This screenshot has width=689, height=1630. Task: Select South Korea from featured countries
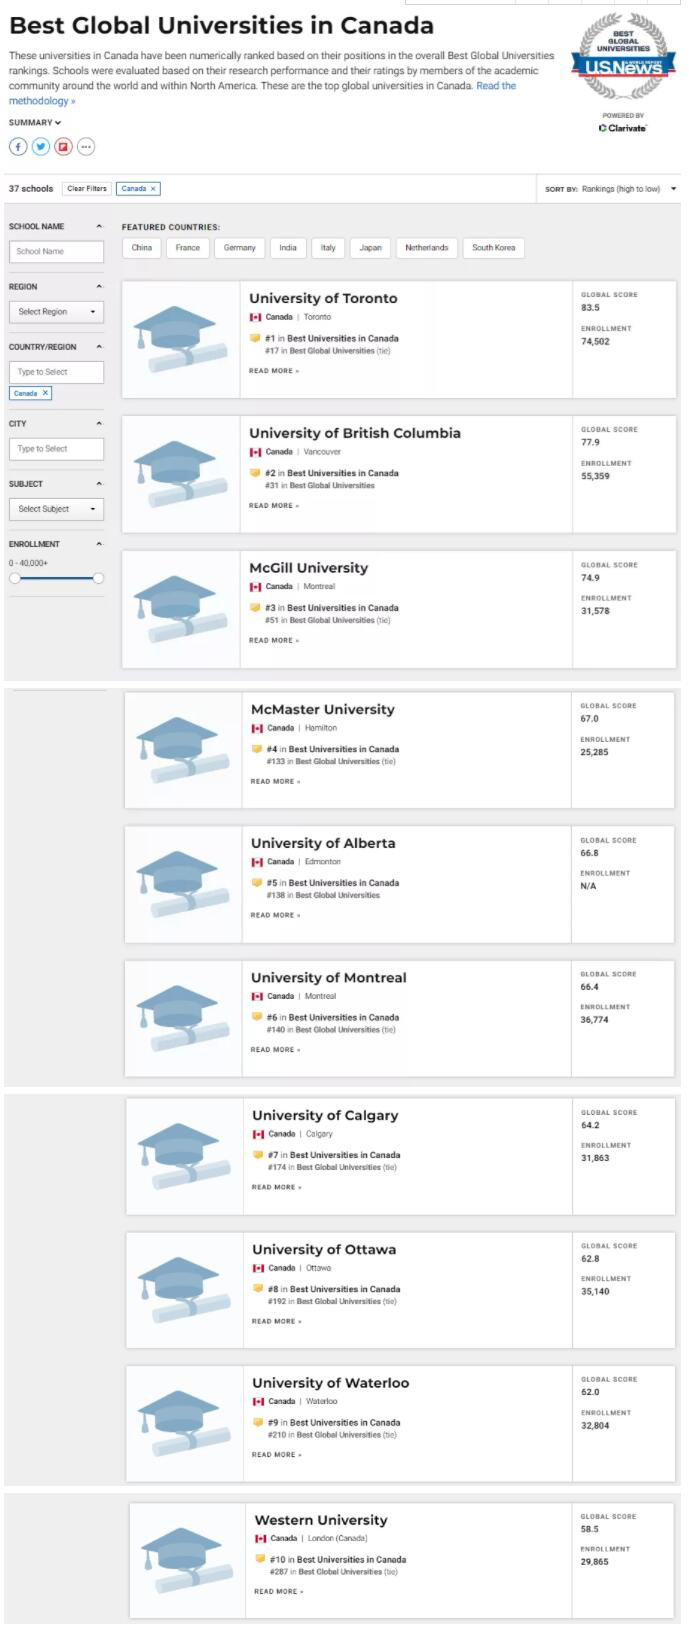click(x=493, y=248)
